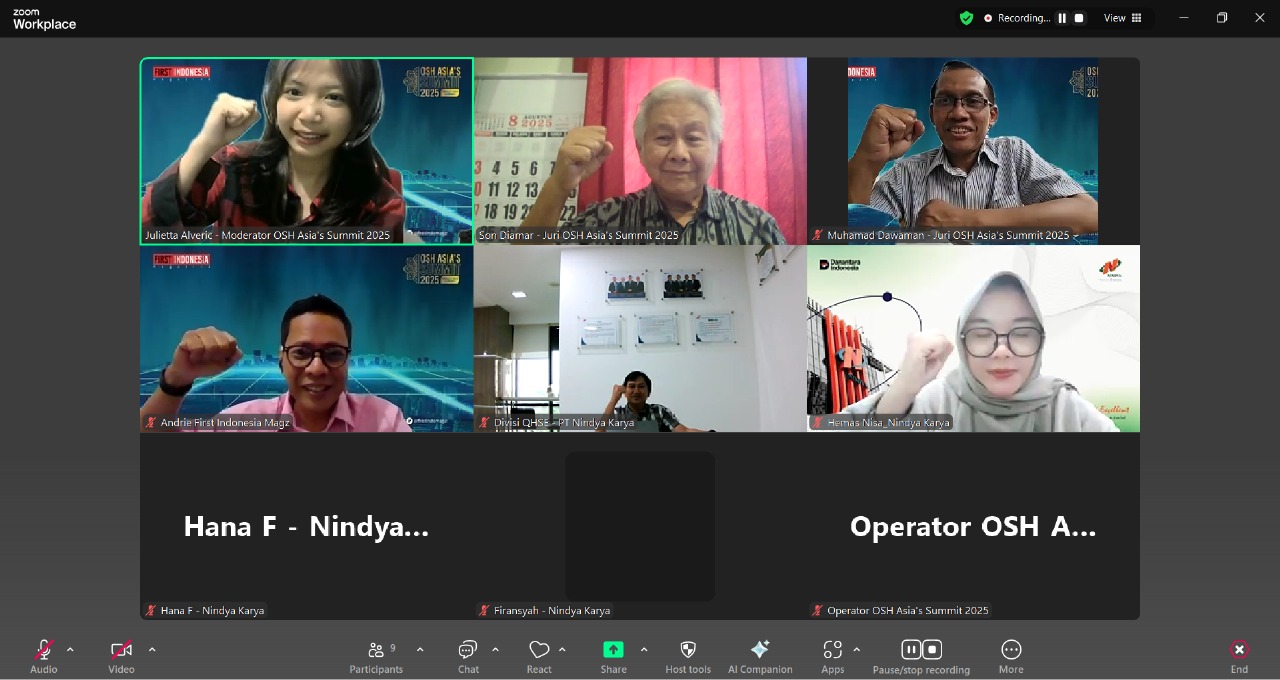1280x680 pixels.
Task: Select Andrie First Indonesia Magz tile
Action: click(x=307, y=339)
